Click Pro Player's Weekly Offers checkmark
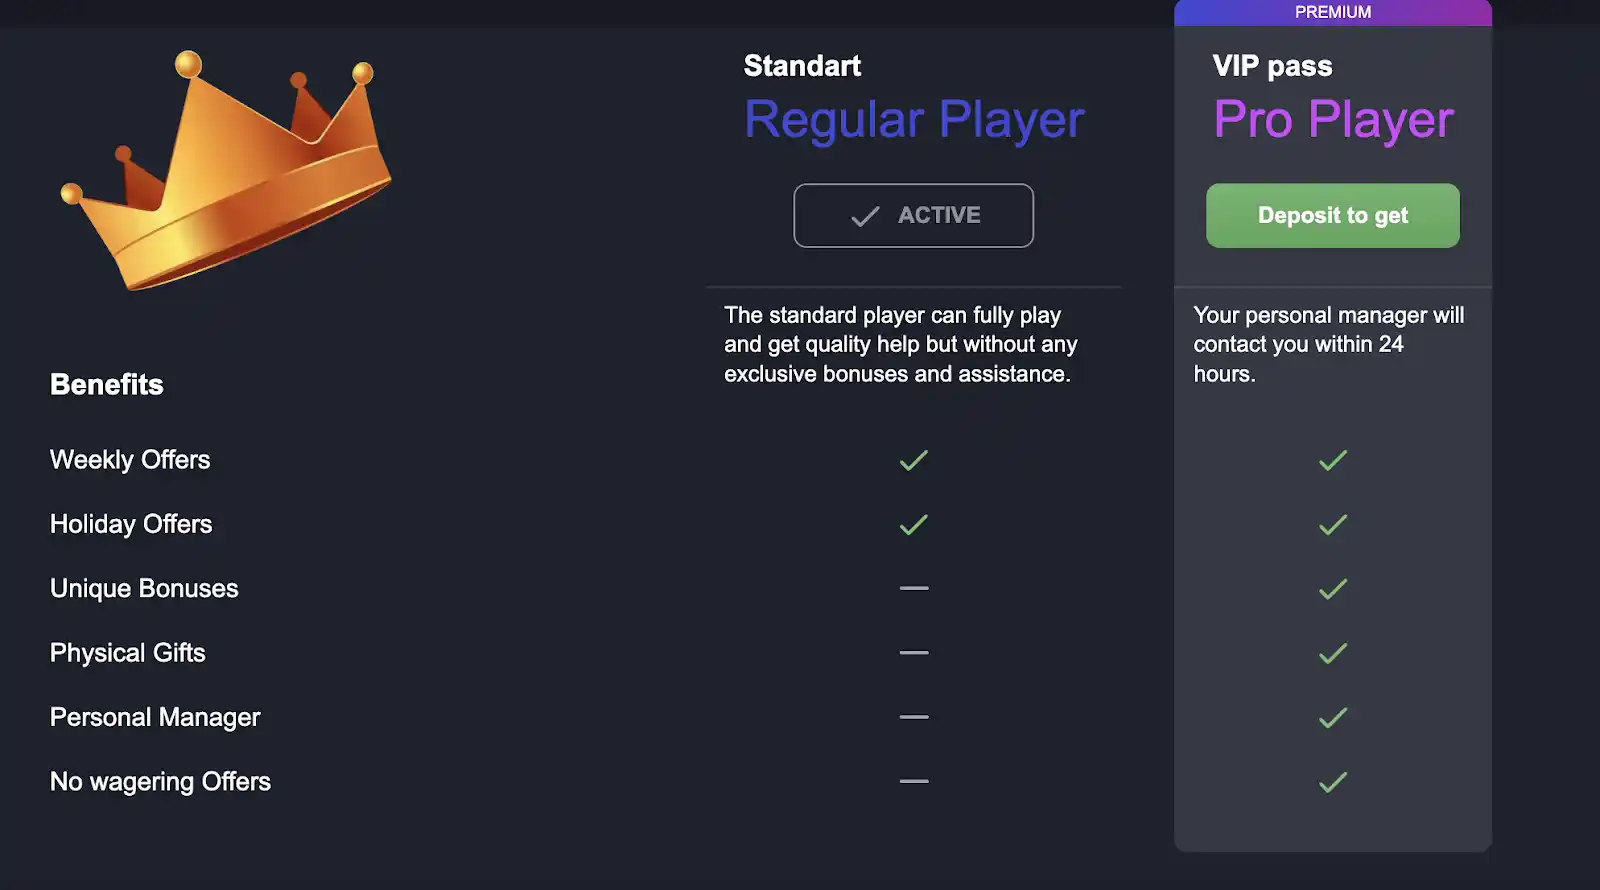Image resolution: width=1600 pixels, height=890 pixels. tap(1333, 460)
